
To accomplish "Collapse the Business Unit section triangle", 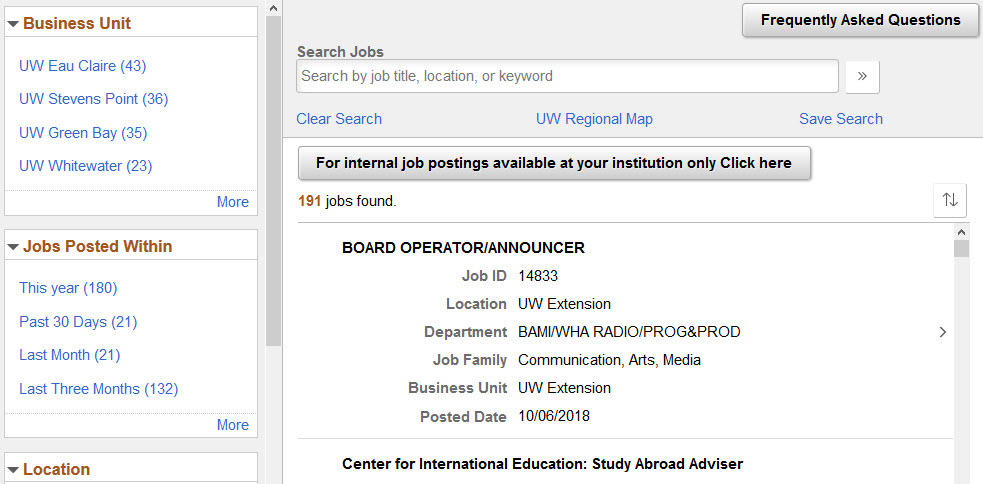I will 13,24.
